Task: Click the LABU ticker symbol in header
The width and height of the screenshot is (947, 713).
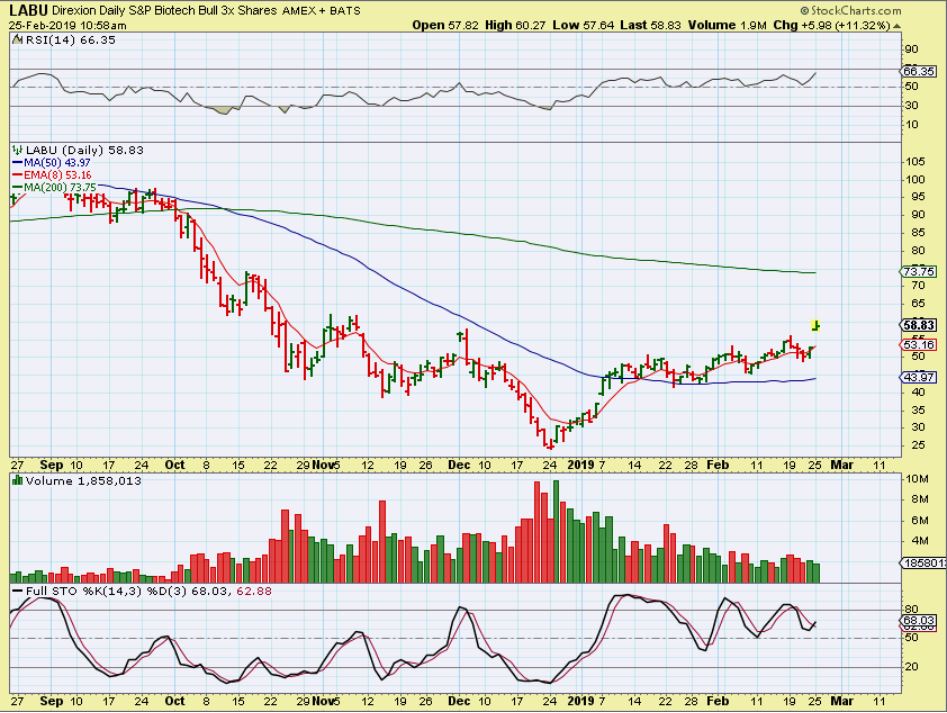Action: 28,10
